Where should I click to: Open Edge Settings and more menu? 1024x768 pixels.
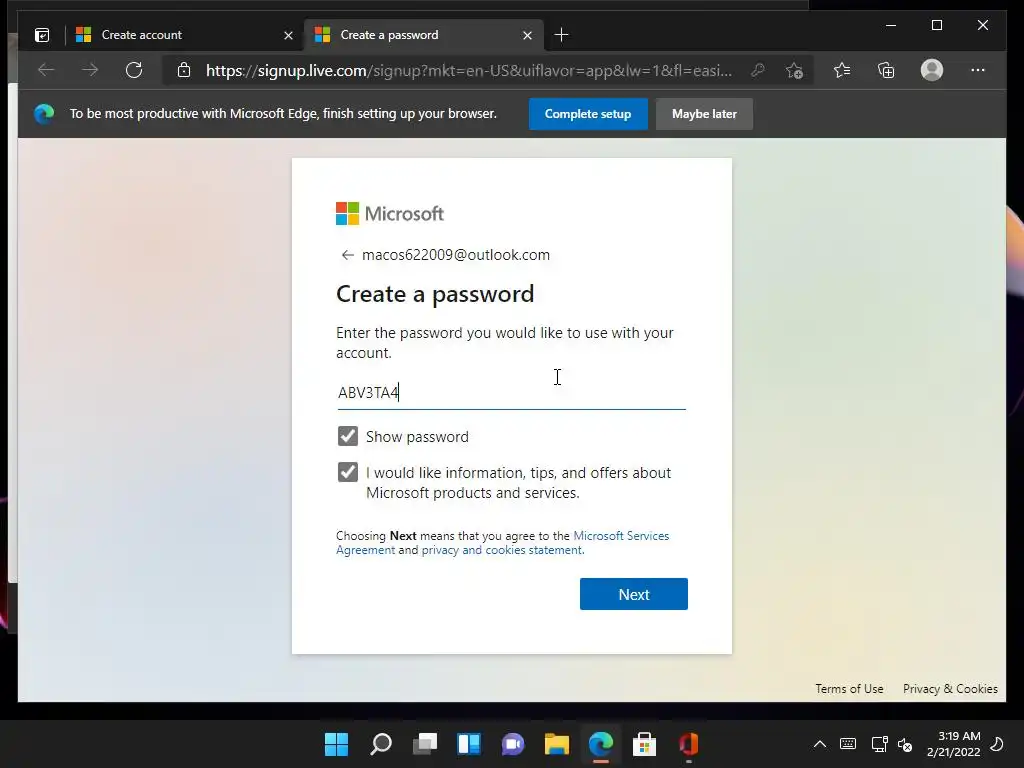(978, 70)
